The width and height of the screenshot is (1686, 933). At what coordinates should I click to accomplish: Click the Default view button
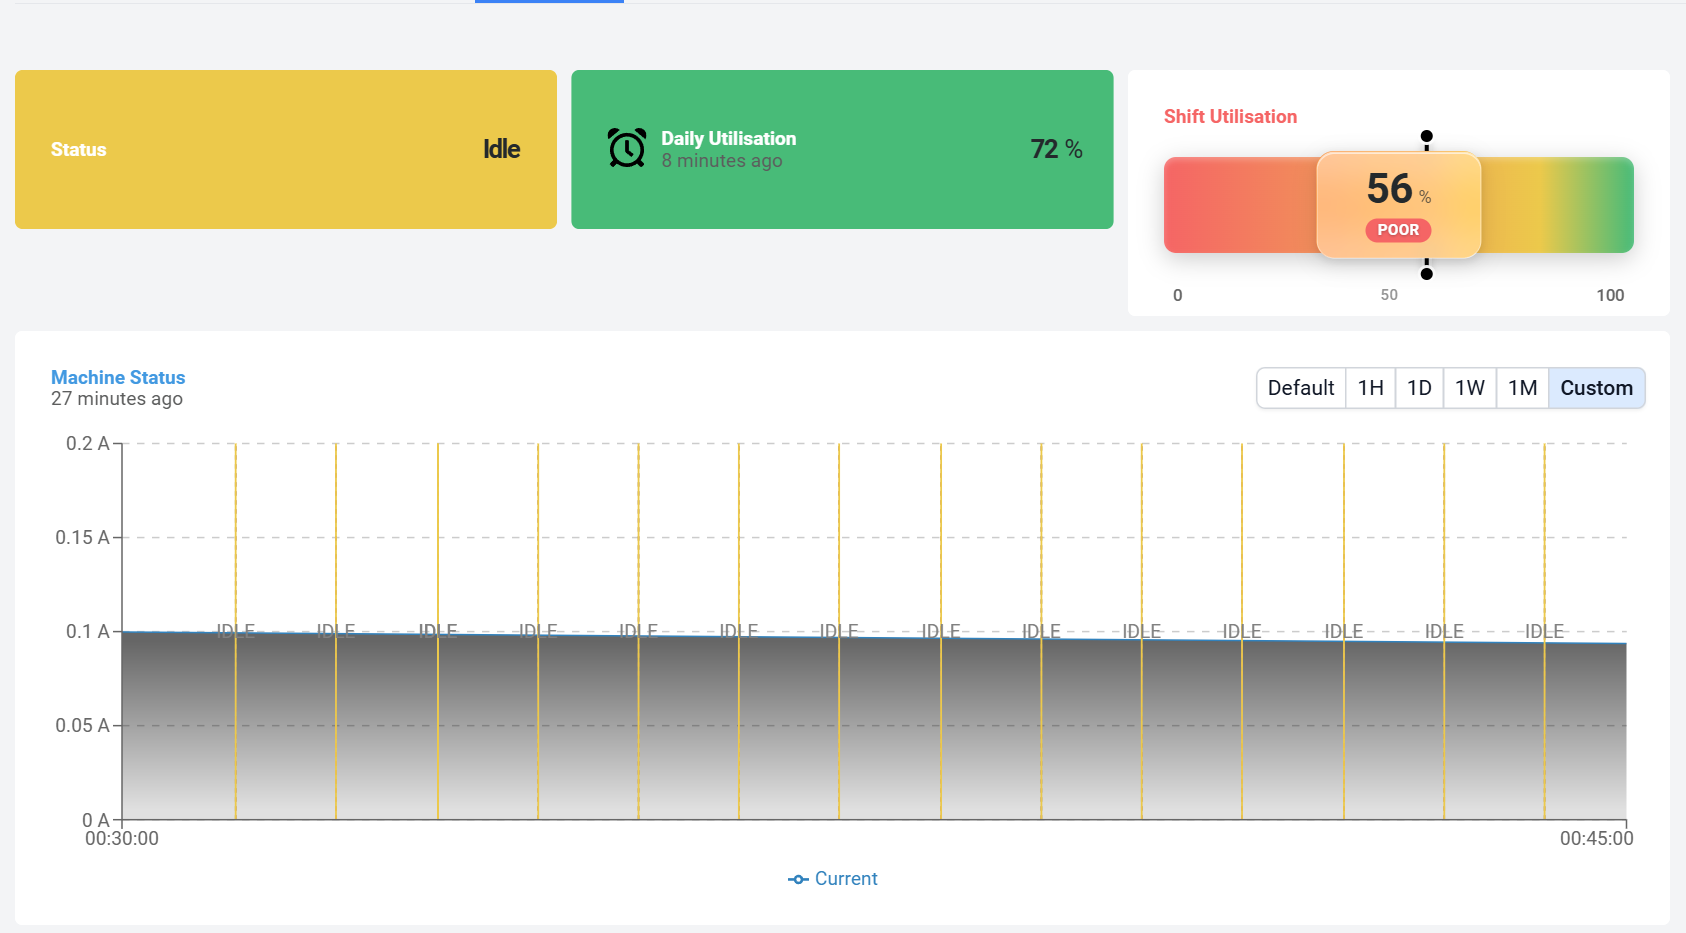click(x=1300, y=388)
